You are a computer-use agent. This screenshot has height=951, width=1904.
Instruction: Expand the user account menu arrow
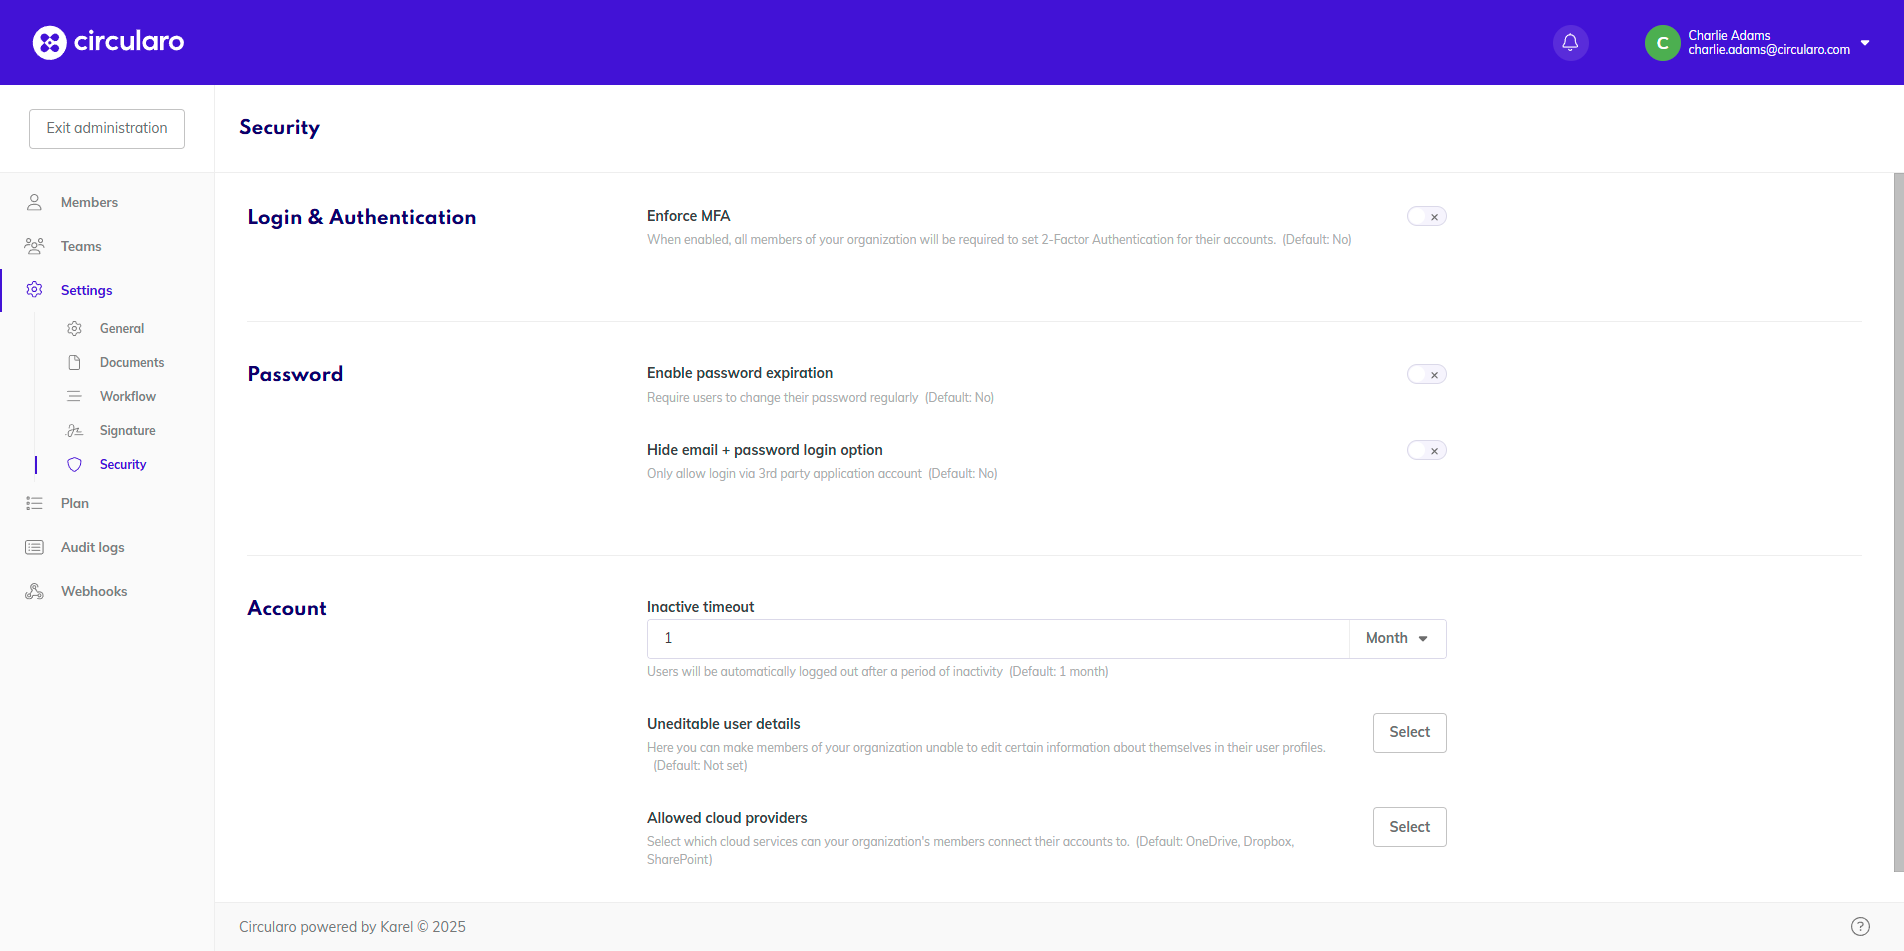pyautogui.click(x=1865, y=43)
